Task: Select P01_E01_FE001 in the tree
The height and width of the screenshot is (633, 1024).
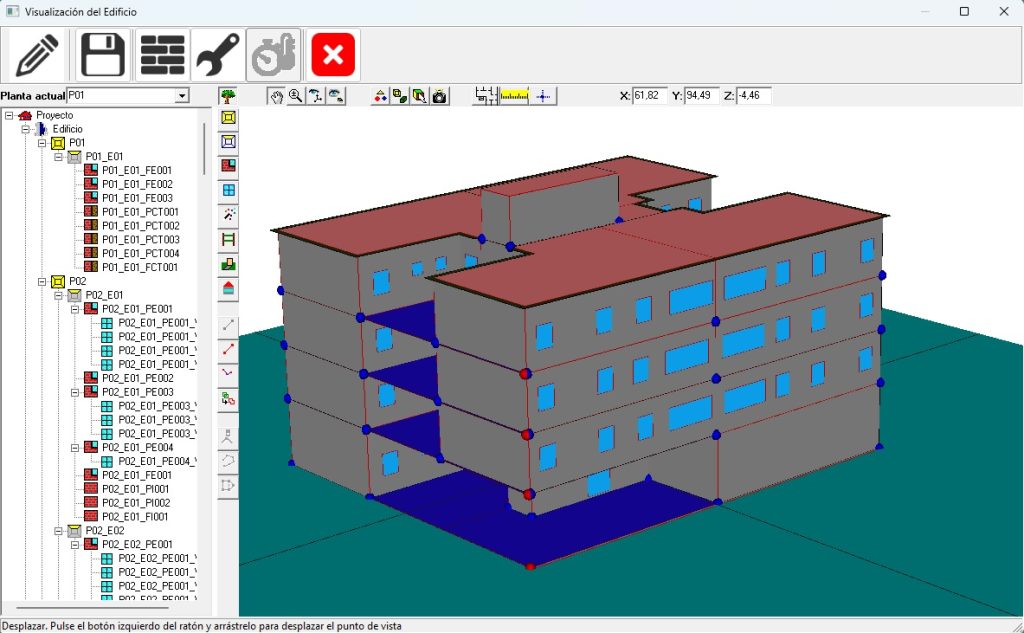Action: coord(136,171)
